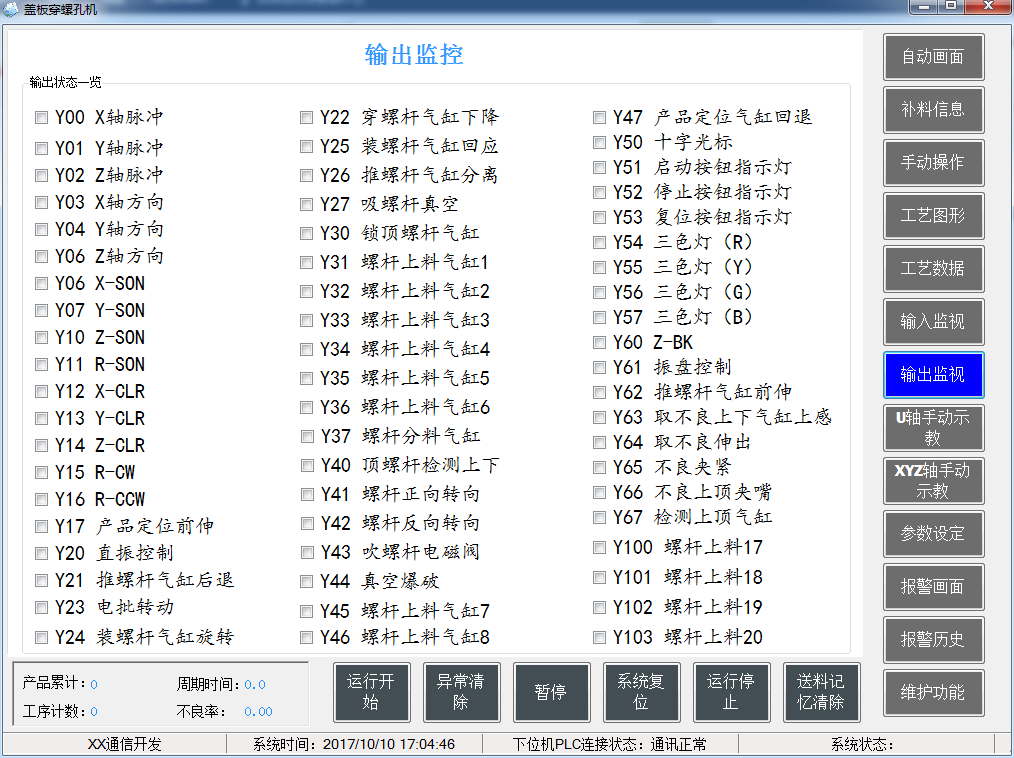Click 送料记忆清除 to clear feed memory

[x=821, y=692]
